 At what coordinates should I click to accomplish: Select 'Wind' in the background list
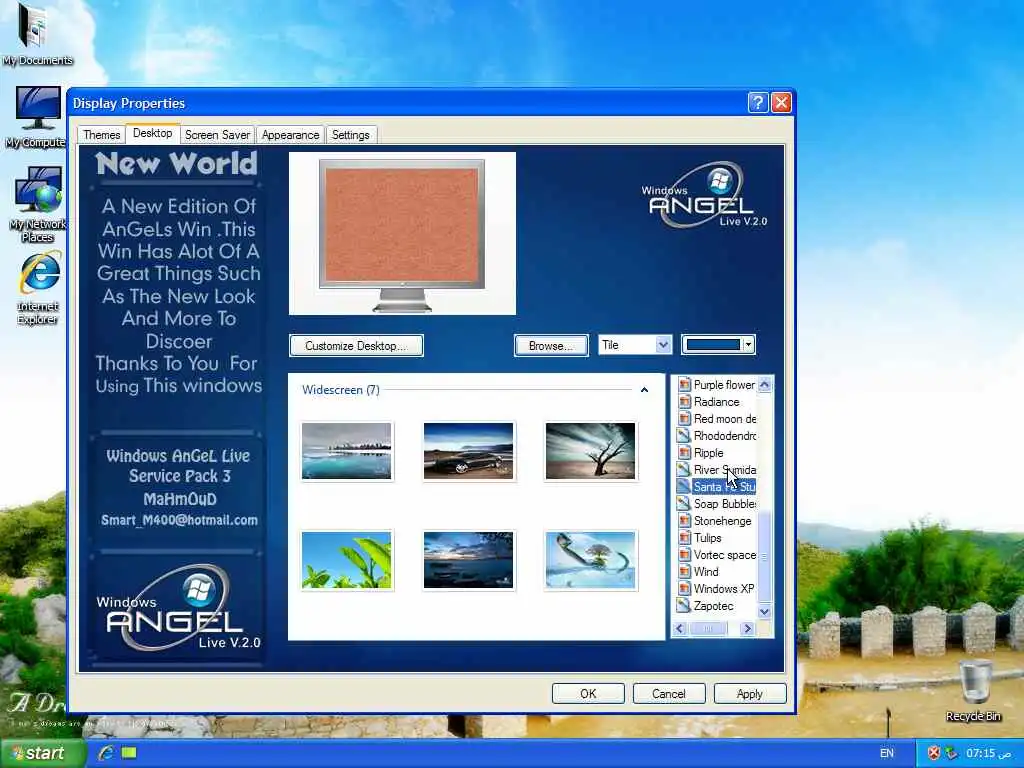(x=706, y=571)
